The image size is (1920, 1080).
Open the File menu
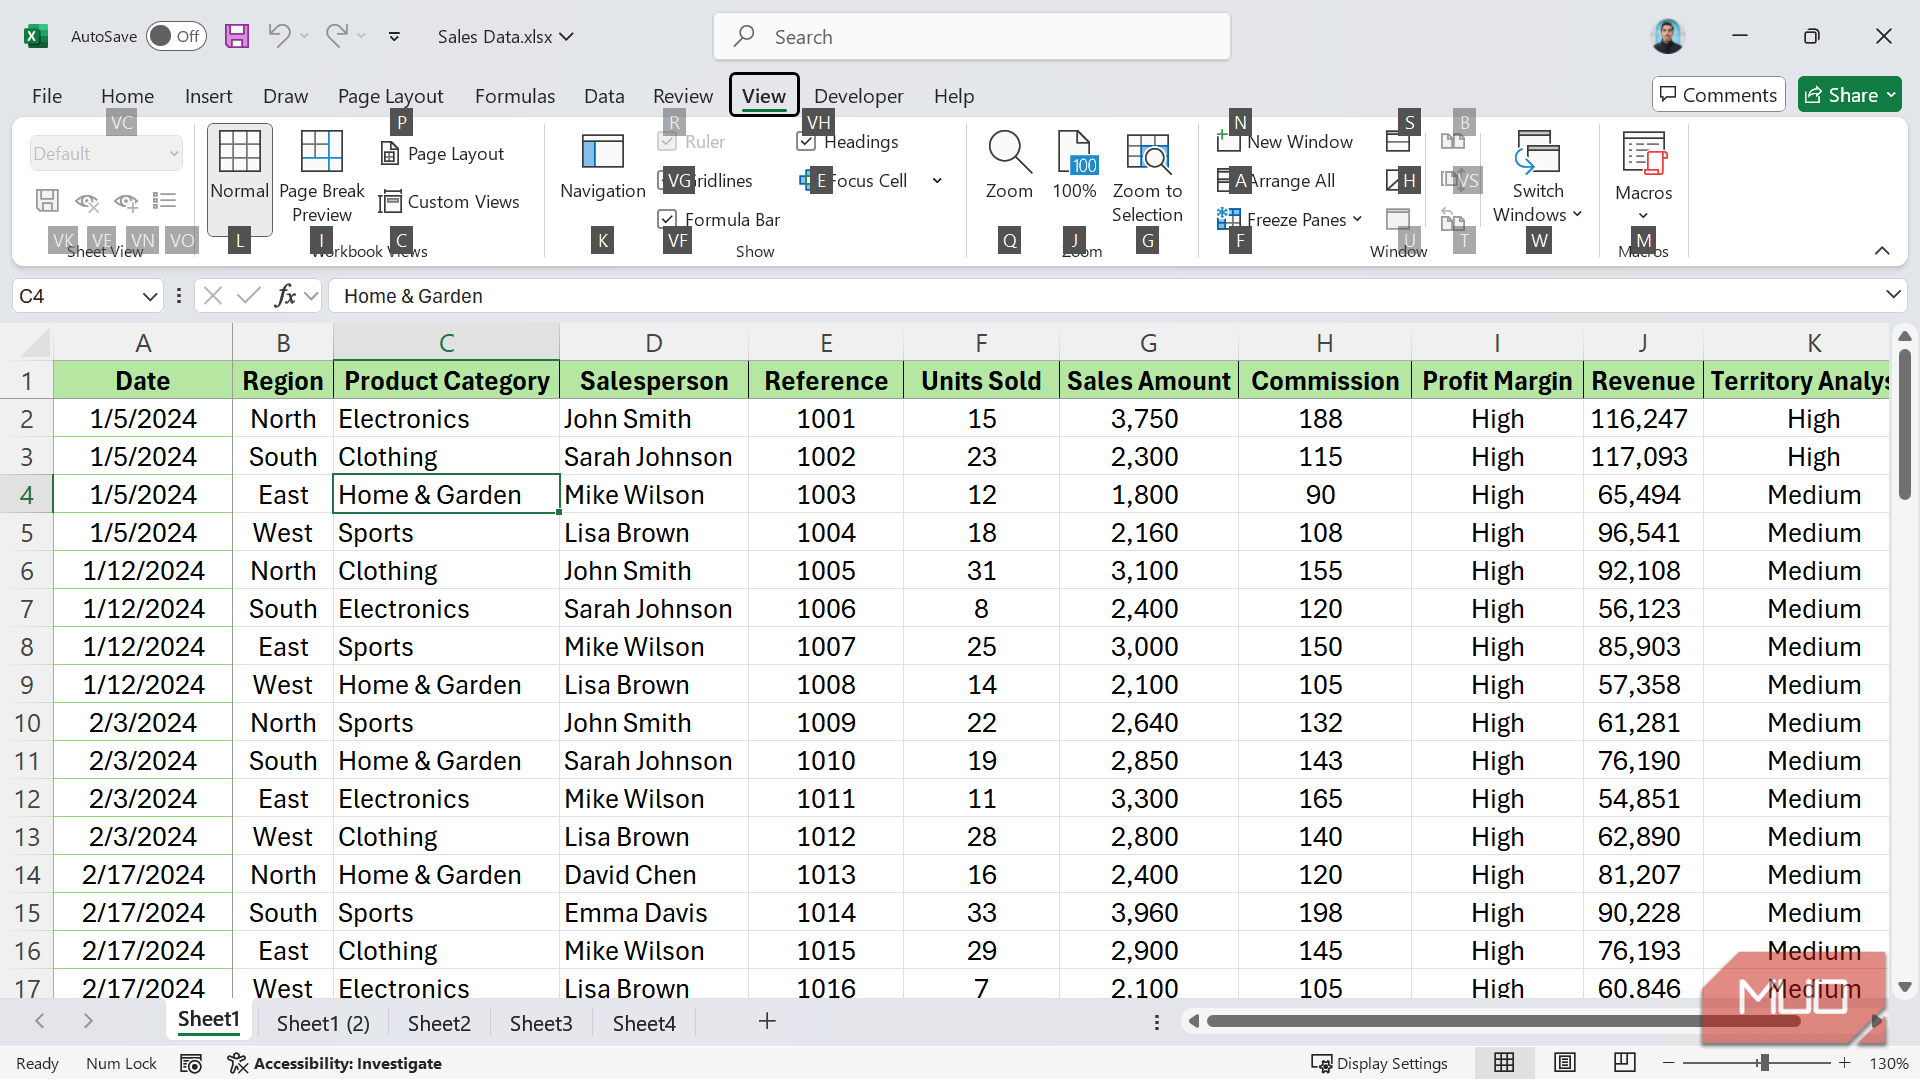[47, 96]
